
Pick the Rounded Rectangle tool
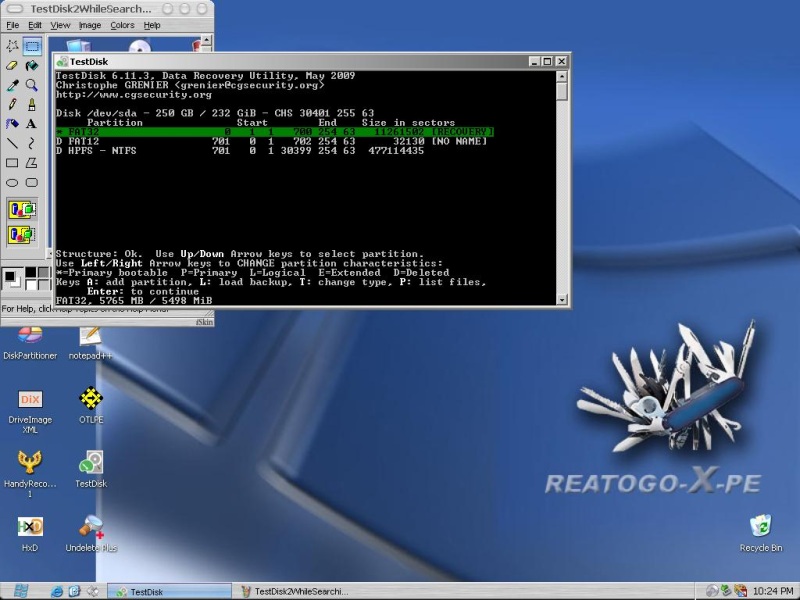[32, 182]
